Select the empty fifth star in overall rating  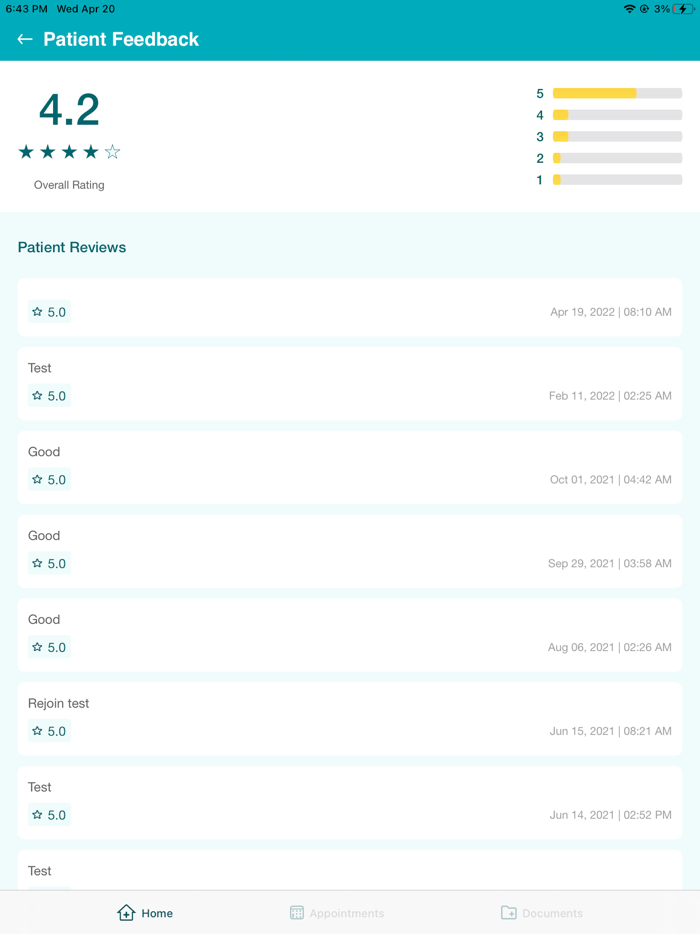click(112, 152)
